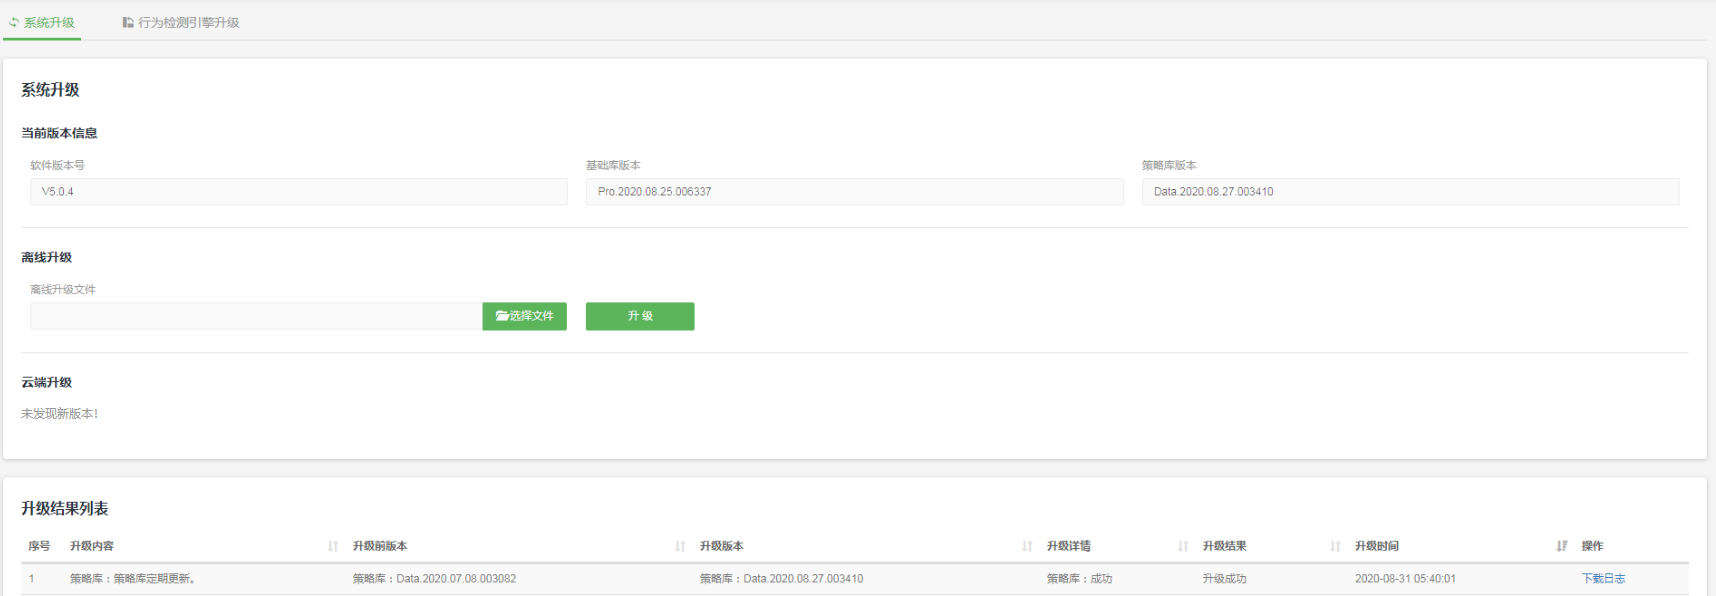This screenshot has width=1716, height=596.
Task: Click the 策略库版本 field
Action: (x=1410, y=192)
